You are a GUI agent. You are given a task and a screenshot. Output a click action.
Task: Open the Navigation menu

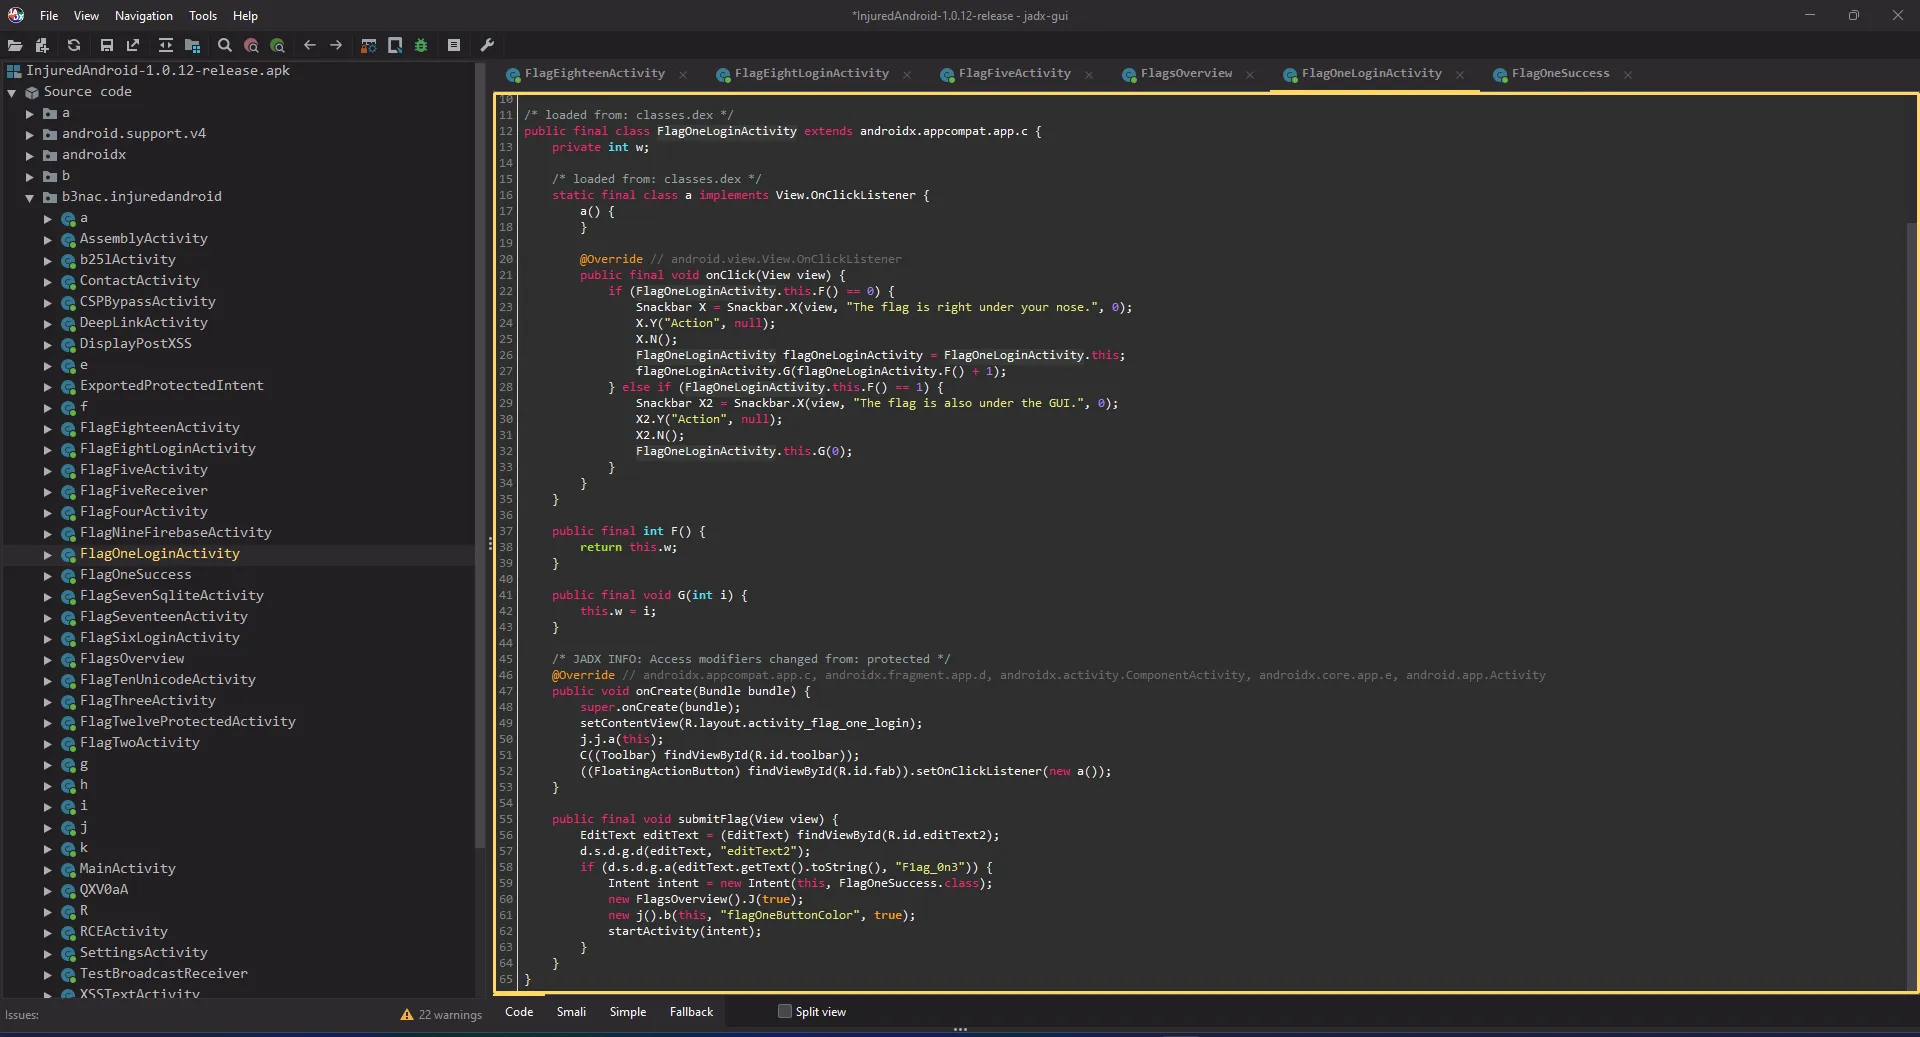[x=143, y=15]
